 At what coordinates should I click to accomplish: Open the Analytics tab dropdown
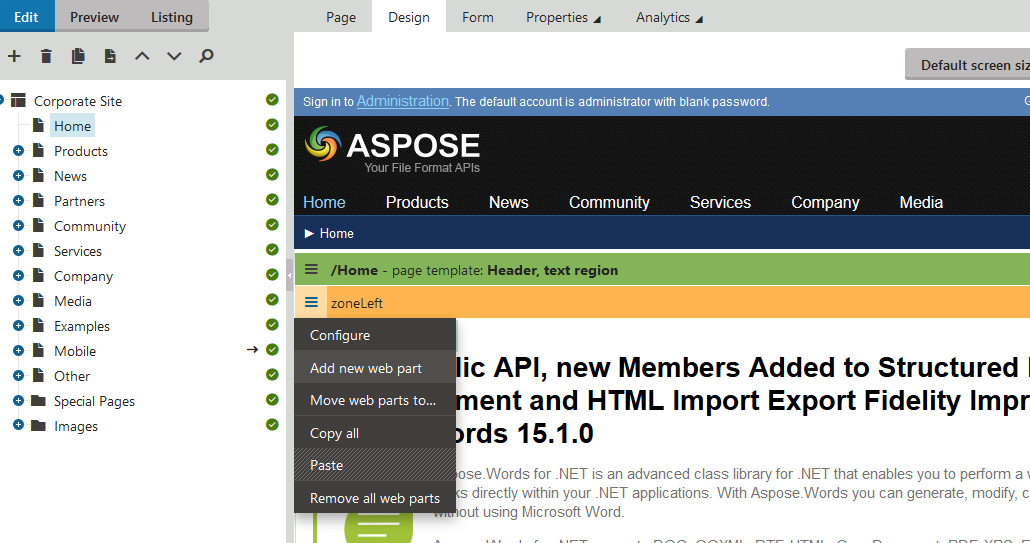coord(669,17)
